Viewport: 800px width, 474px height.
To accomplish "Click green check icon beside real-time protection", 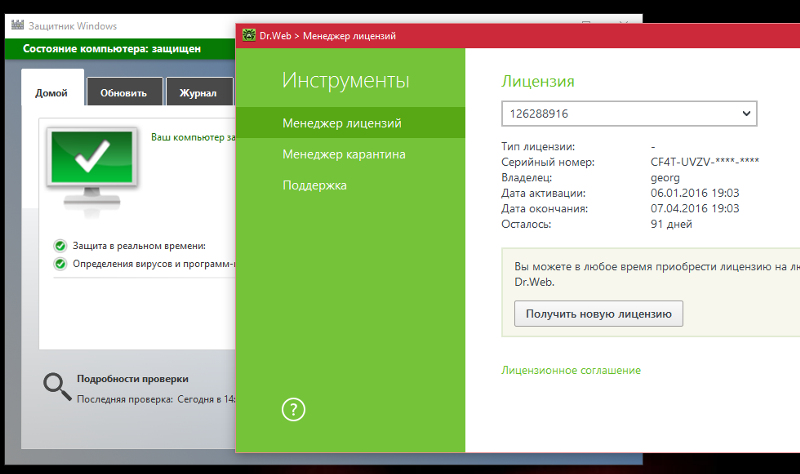I will point(60,246).
